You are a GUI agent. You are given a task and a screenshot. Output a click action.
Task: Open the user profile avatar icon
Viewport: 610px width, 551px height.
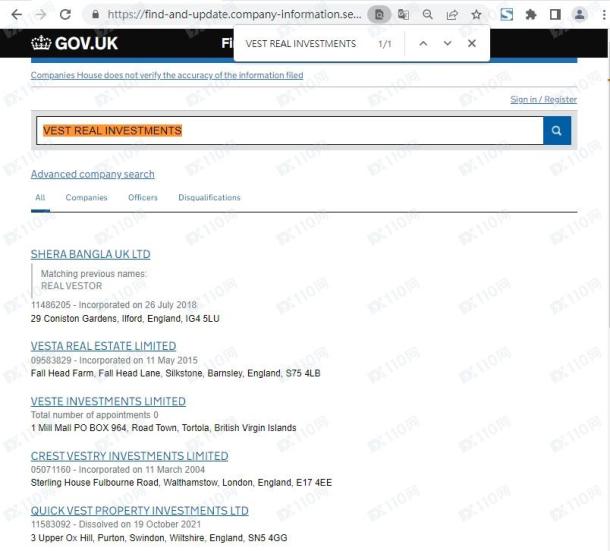[x=579, y=15]
